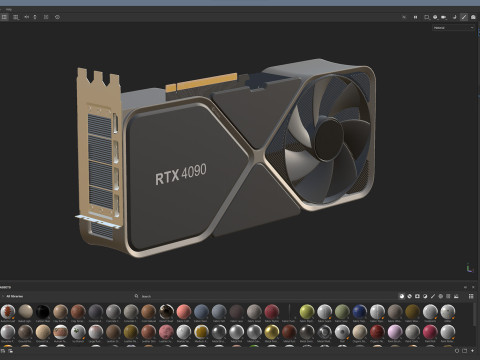Click the circle icon at Assets bottom-right
Image resolution: width=480 pixels, height=360 pixels.
pyautogui.click(x=457, y=351)
